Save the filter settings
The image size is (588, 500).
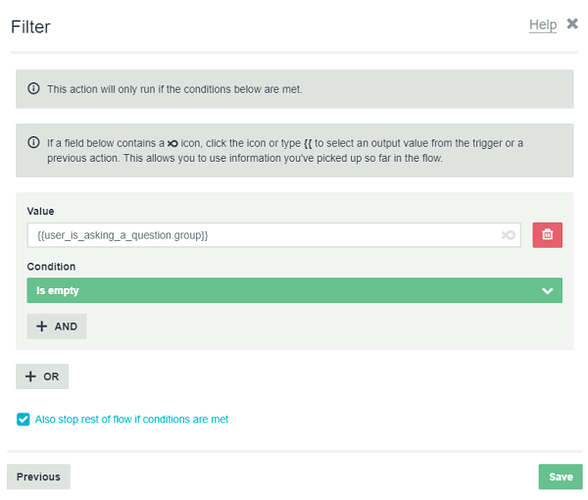pos(561,477)
